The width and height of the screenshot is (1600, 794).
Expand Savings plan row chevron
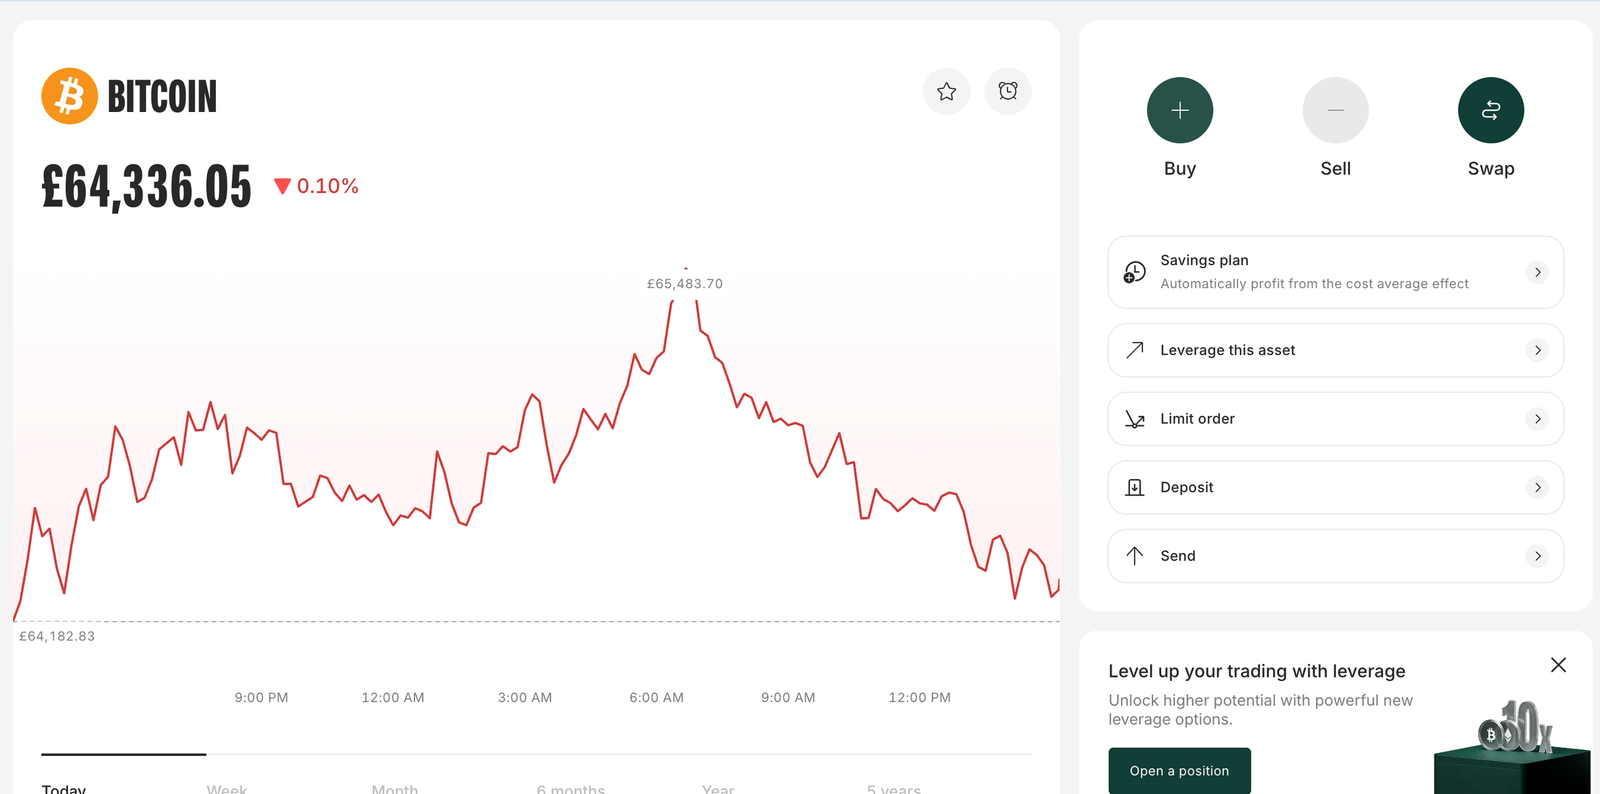coord(1538,272)
